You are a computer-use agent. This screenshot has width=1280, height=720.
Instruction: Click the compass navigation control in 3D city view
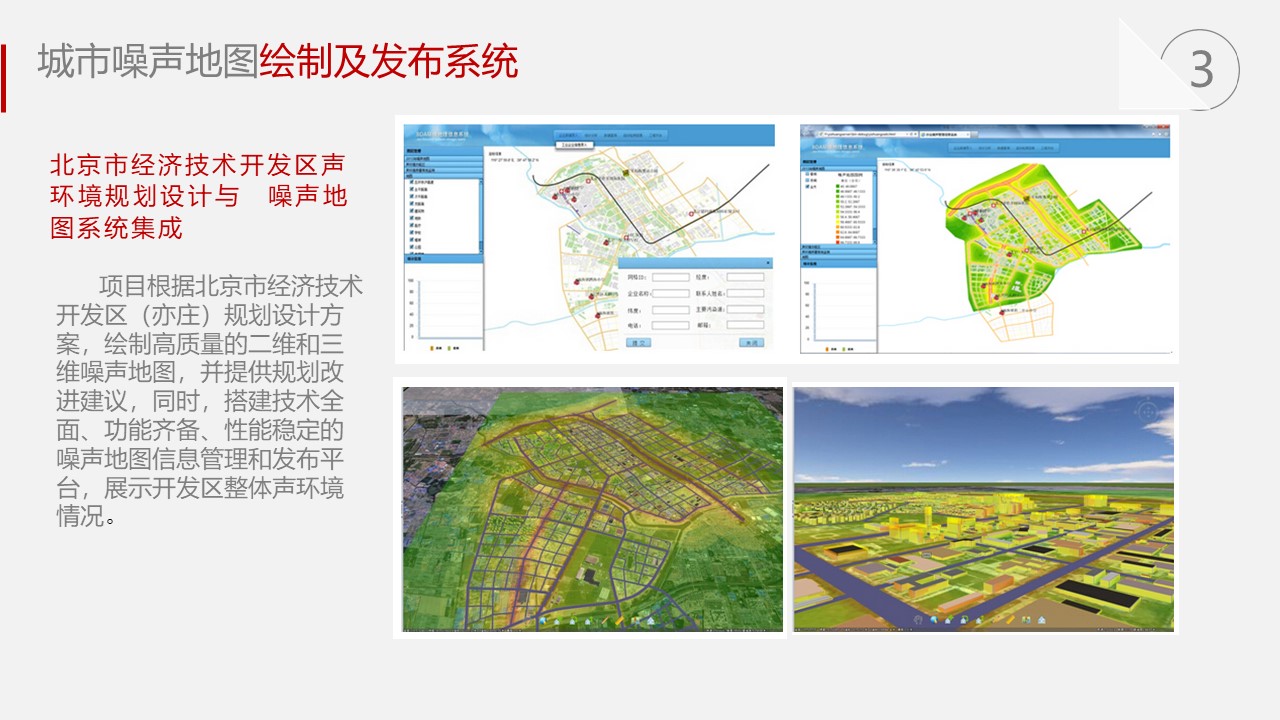click(x=1146, y=412)
